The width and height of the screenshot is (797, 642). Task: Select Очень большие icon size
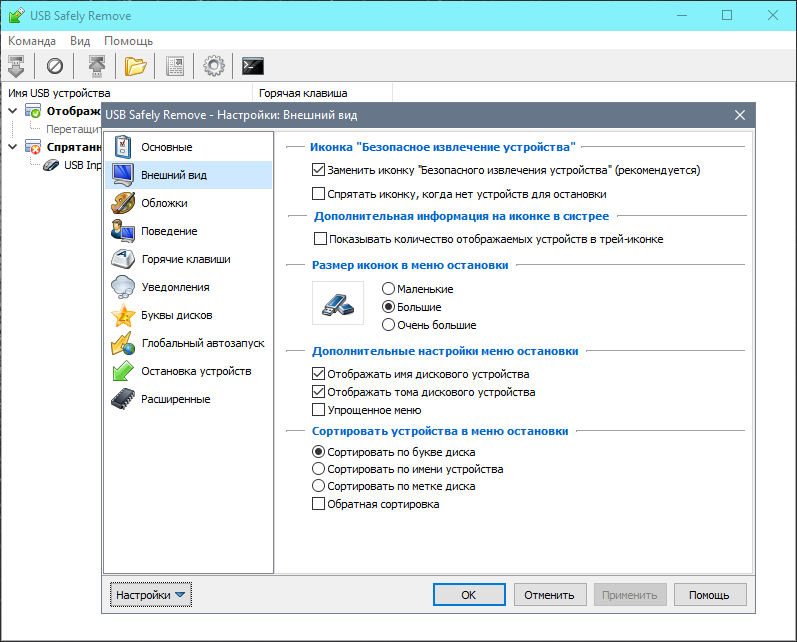point(388,325)
